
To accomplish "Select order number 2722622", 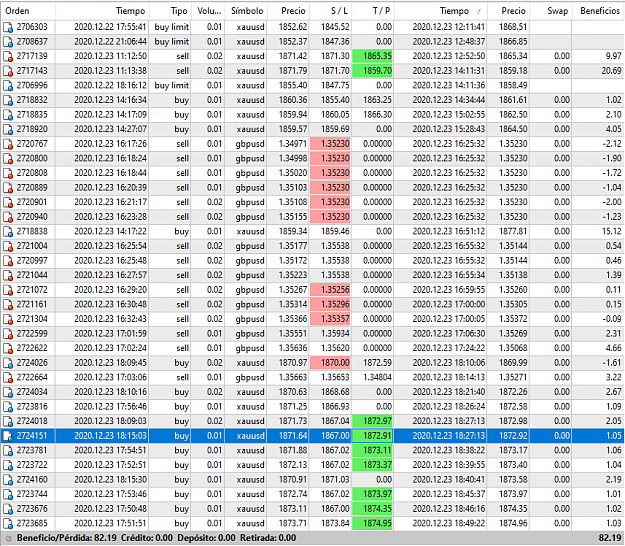I will click(32, 348).
